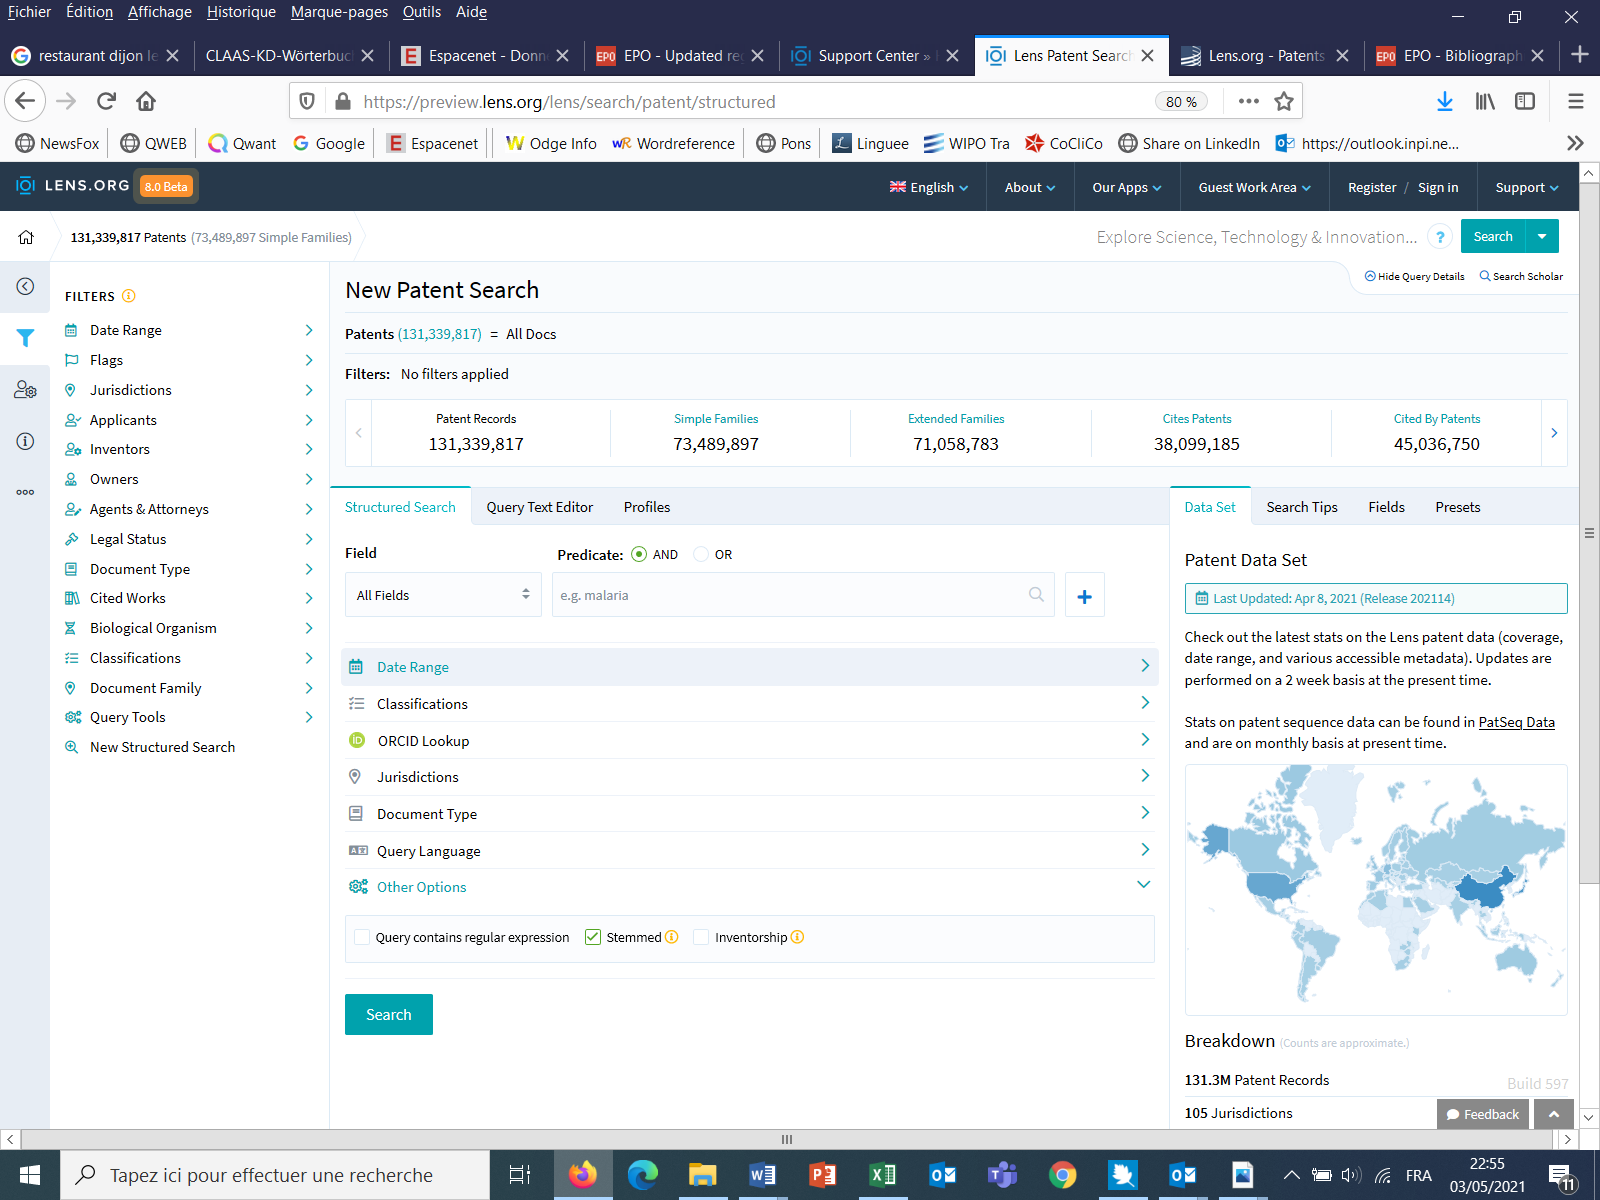Open the info circle icon in left sidebar

25,441
